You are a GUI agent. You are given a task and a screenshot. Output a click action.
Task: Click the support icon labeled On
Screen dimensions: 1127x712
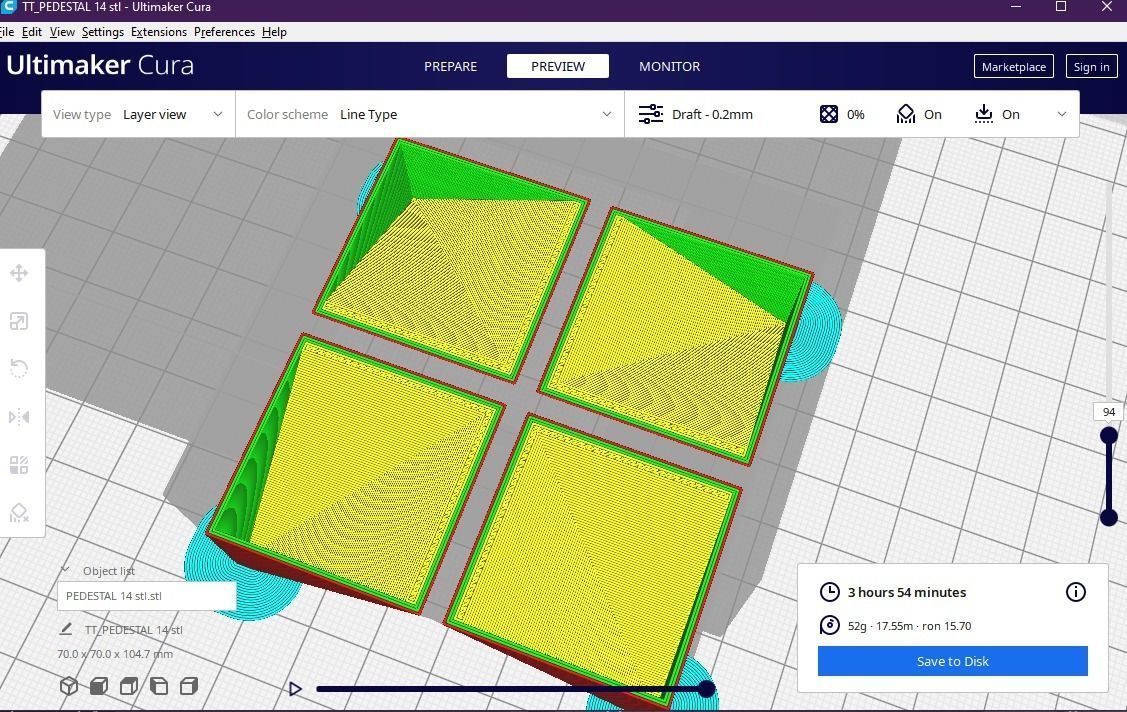[x=906, y=114]
